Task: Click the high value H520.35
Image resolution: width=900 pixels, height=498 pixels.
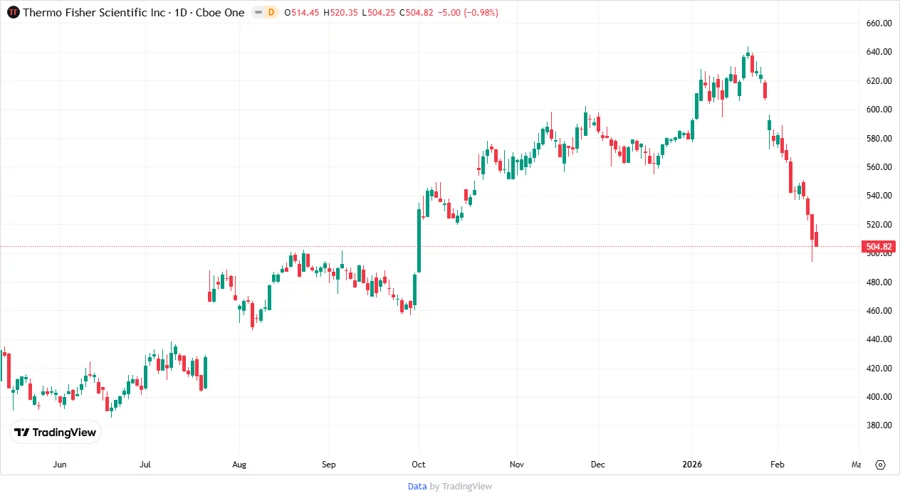Action: pyautogui.click(x=340, y=12)
